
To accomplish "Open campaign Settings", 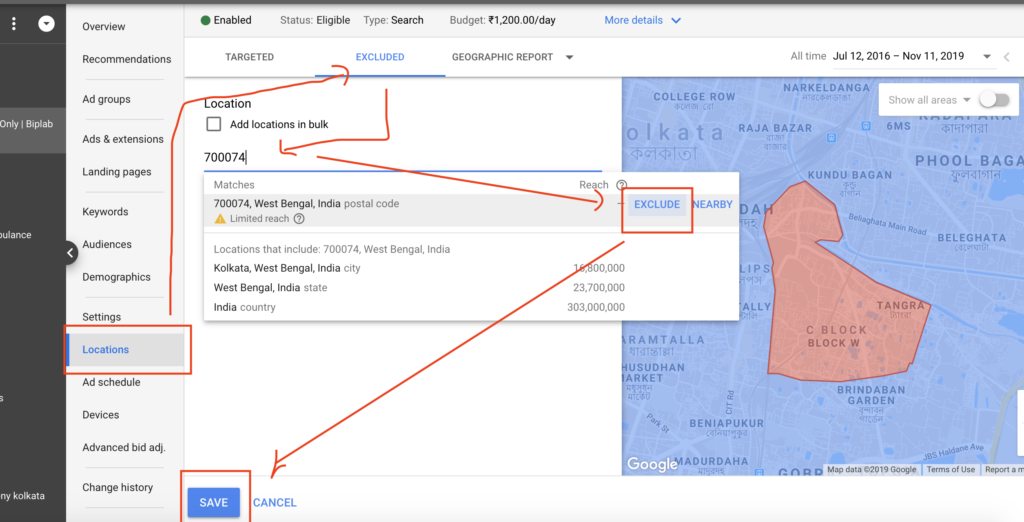I will coord(102,317).
